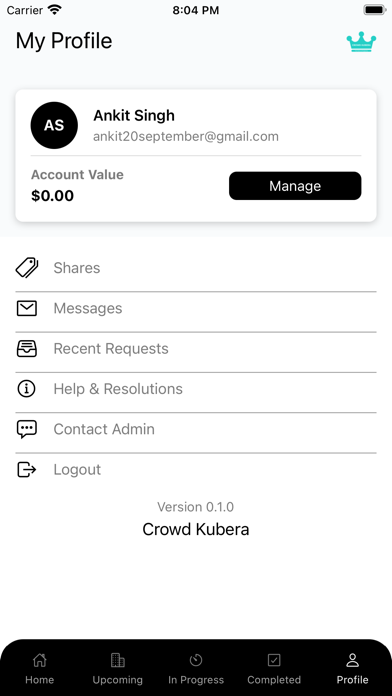Image resolution: width=392 pixels, height=696 pixels.
Task: Click the Messages envelope icon
Action: pyautogui.click(x=27, y=308)
